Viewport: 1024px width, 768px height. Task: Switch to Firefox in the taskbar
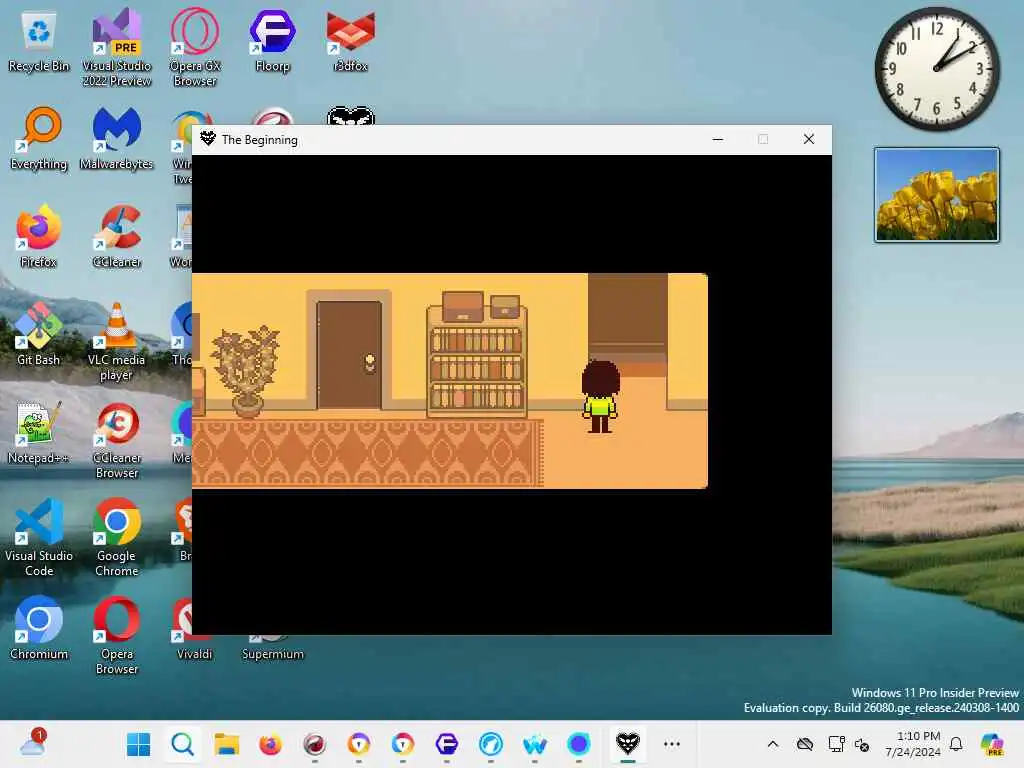270,744
